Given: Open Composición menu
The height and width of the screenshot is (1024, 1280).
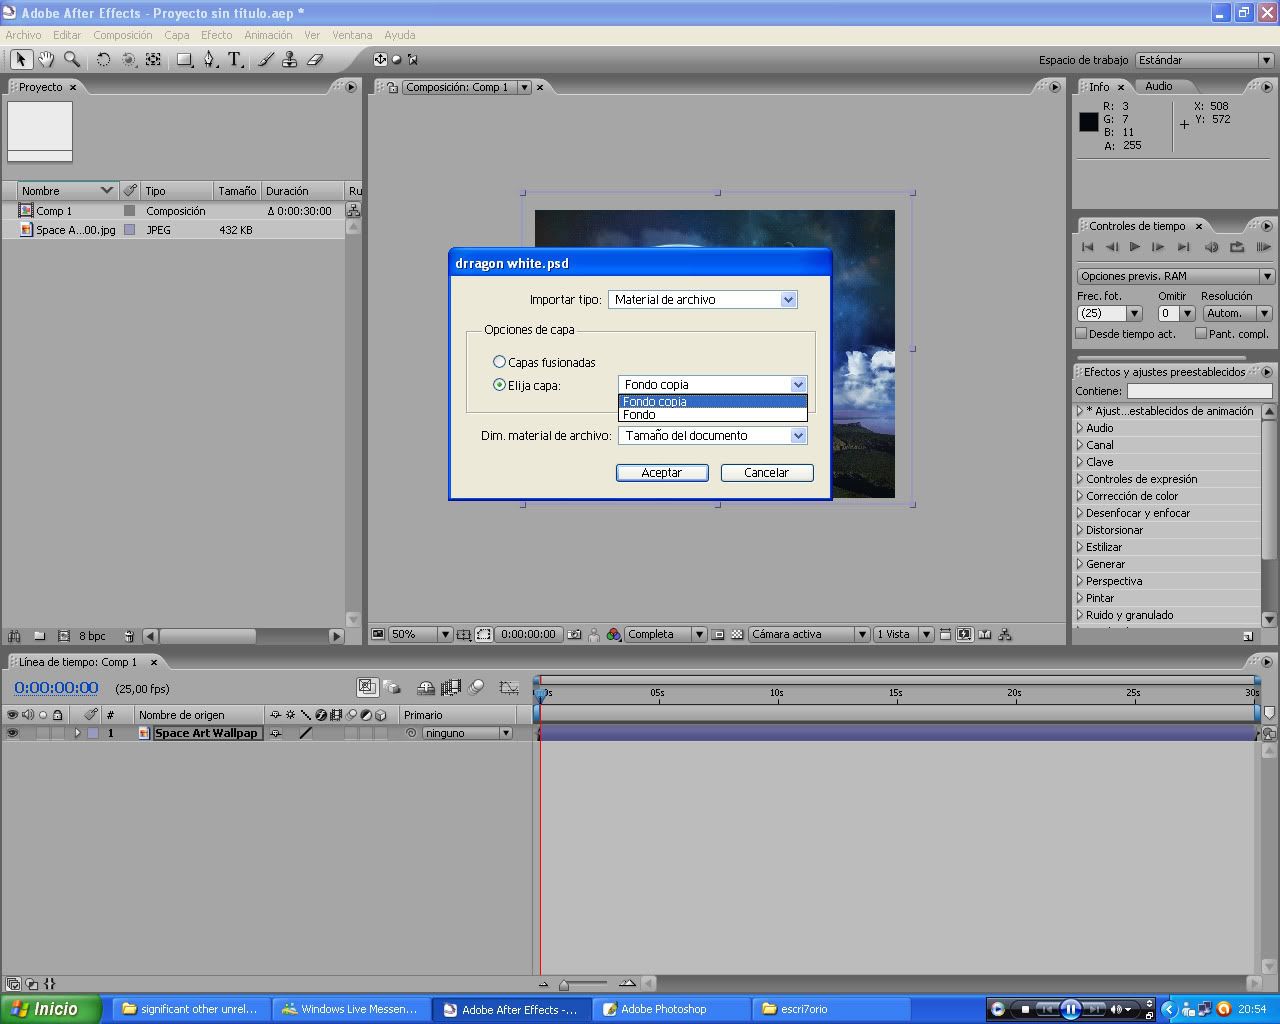Looking at the screenshot, I should click(x=123, y=35).
